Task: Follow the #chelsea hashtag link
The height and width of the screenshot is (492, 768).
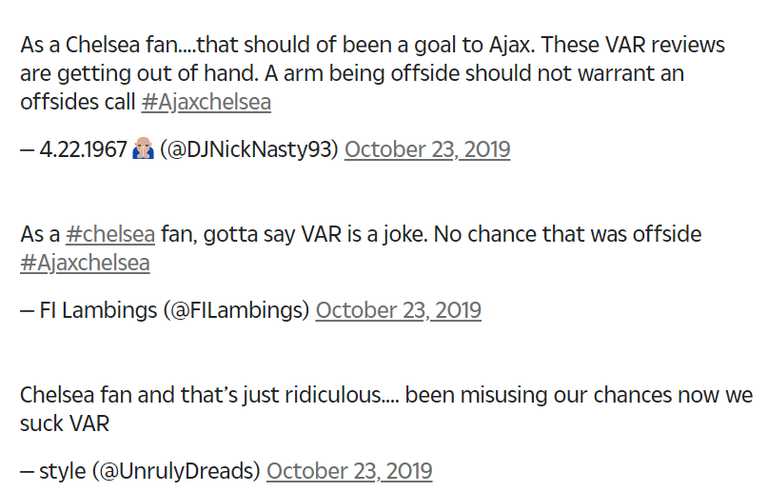Action: click(x=110, y=235)
